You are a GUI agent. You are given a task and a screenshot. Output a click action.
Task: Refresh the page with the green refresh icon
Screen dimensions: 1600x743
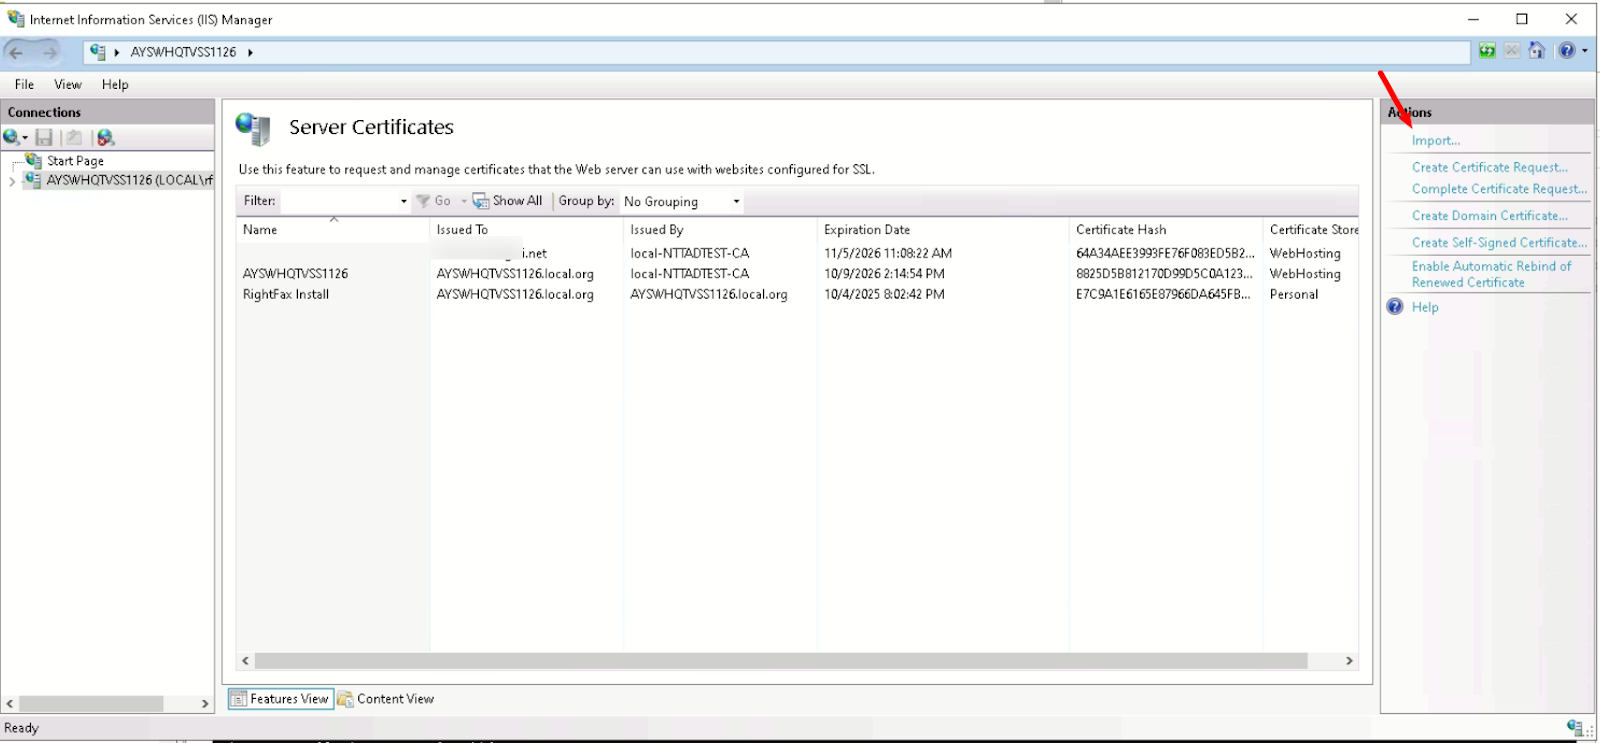tap(1487, 51)
